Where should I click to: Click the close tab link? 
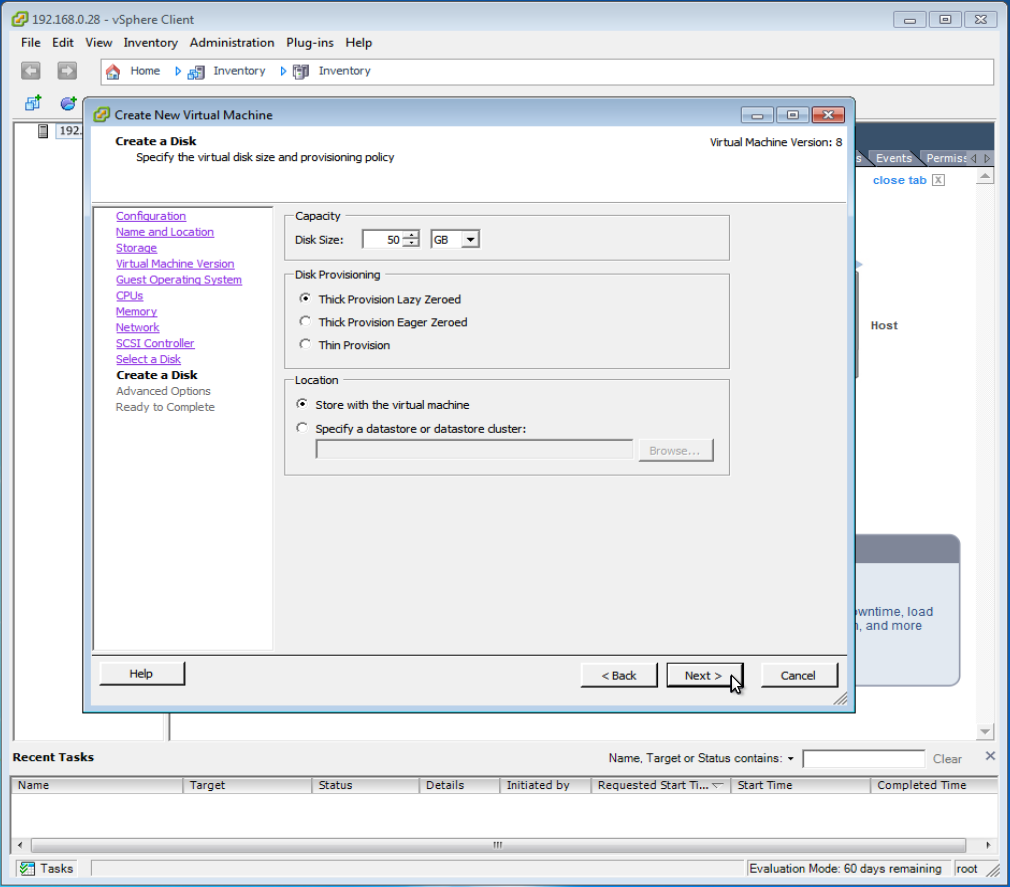click(899, 180)
